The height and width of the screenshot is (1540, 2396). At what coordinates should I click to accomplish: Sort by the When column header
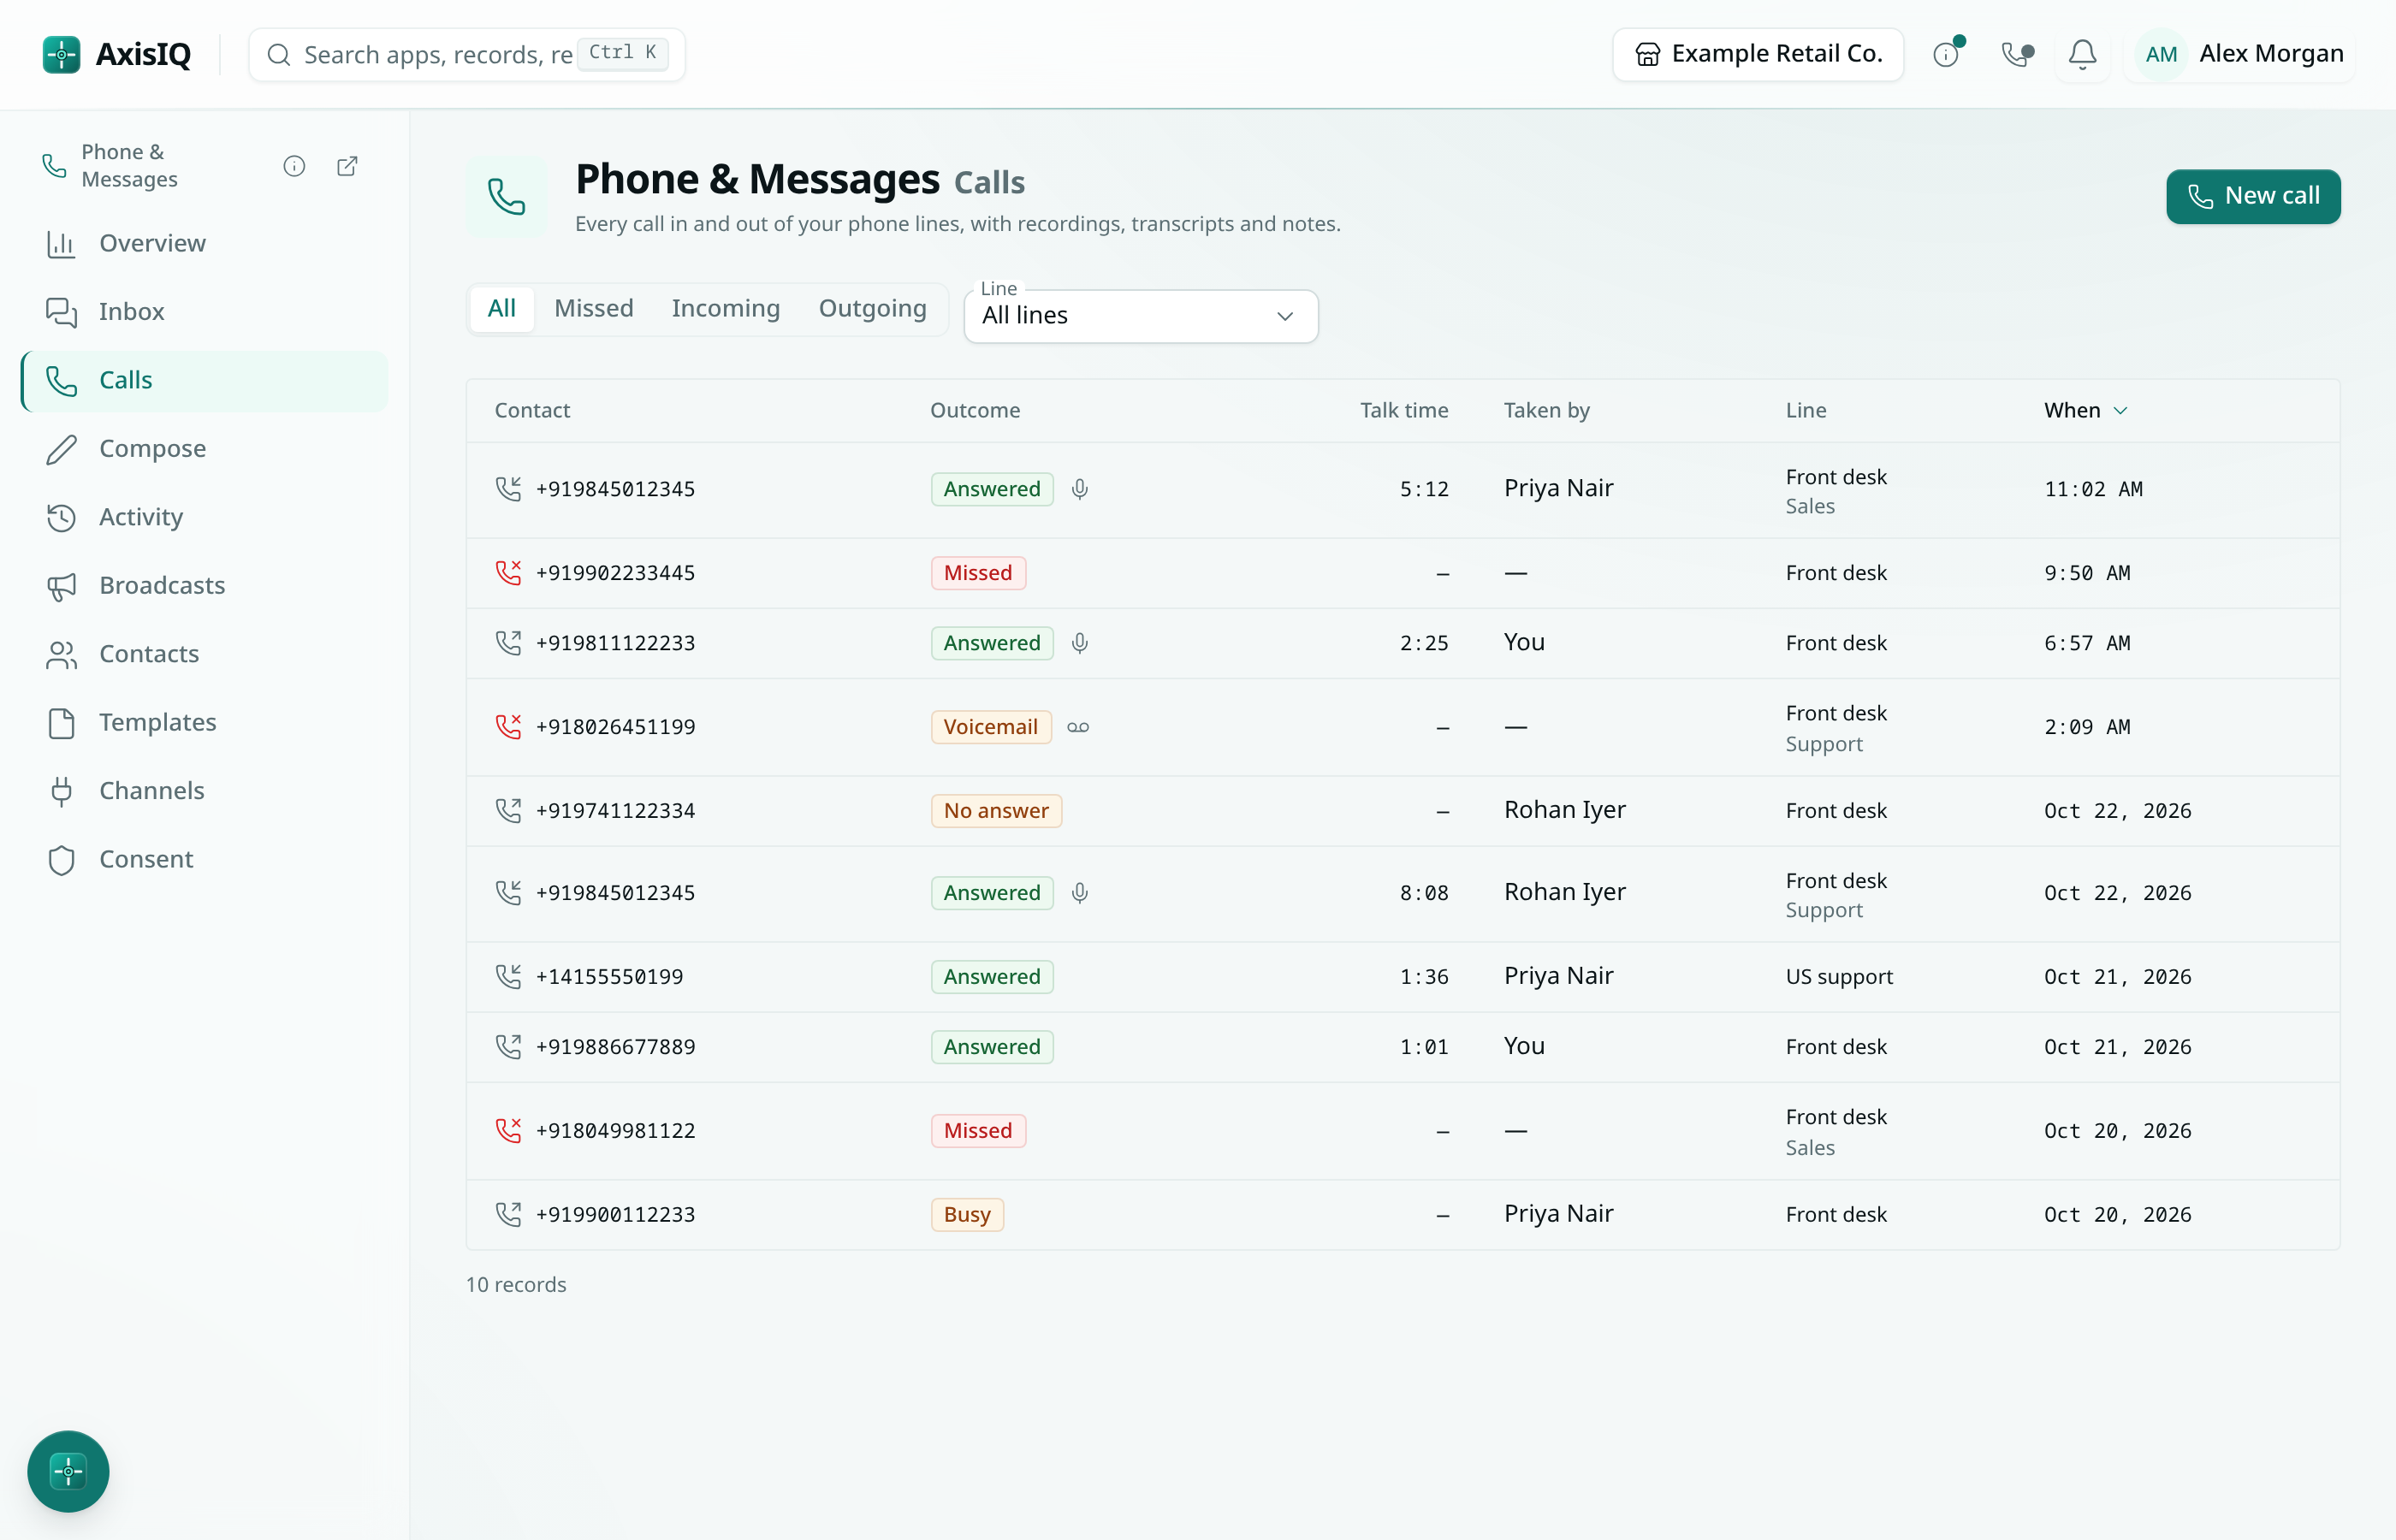click(x=2085, y=410)
